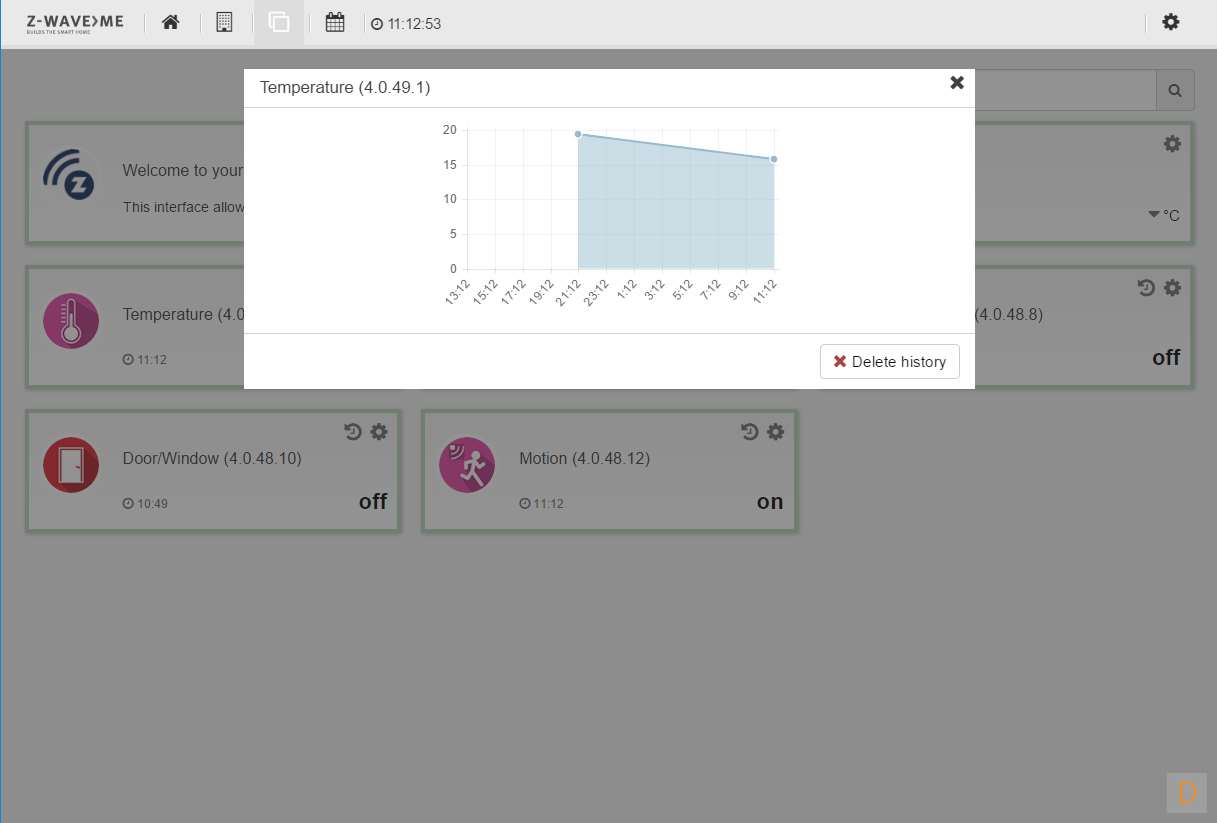Click the 10:49 timestamp on Door/Window
Image resolution: width=1217 pixels, height=823 pixels.
click(146, 504)
